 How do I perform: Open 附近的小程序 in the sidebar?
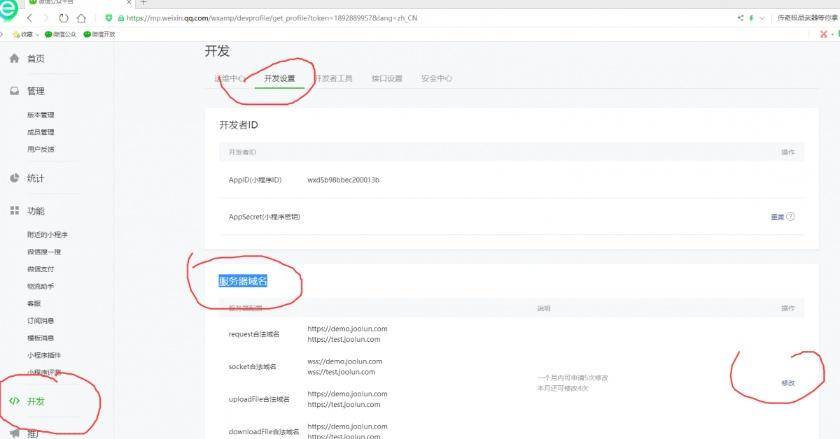pos(48,235)
